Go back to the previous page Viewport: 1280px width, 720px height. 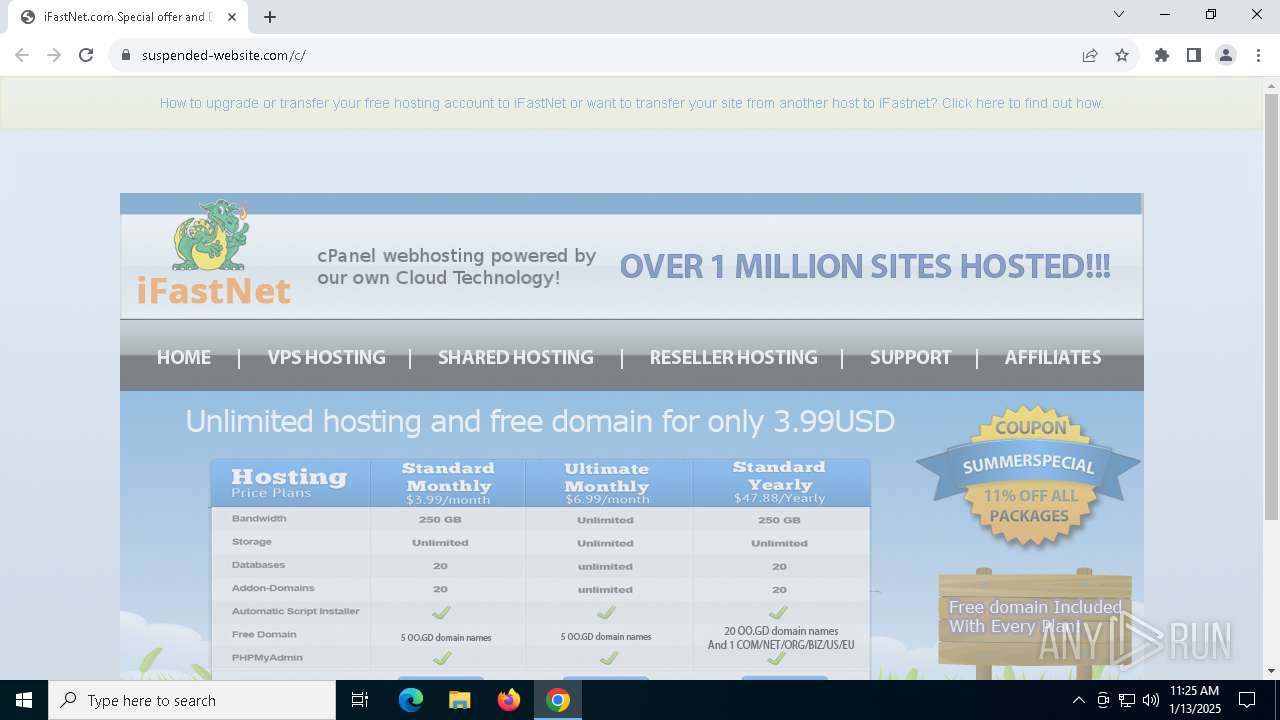(22, 55)
